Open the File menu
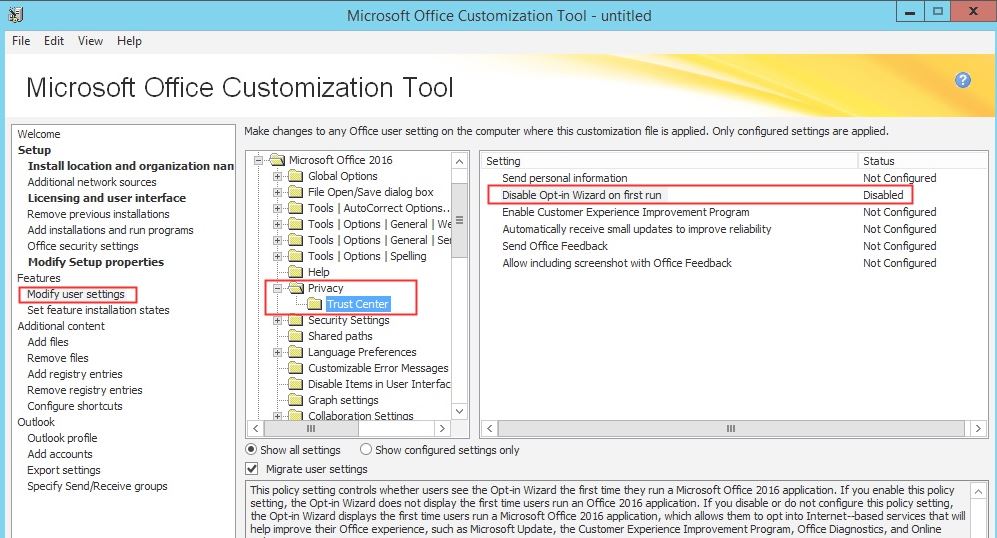The image size is (997, 538). 21,41
